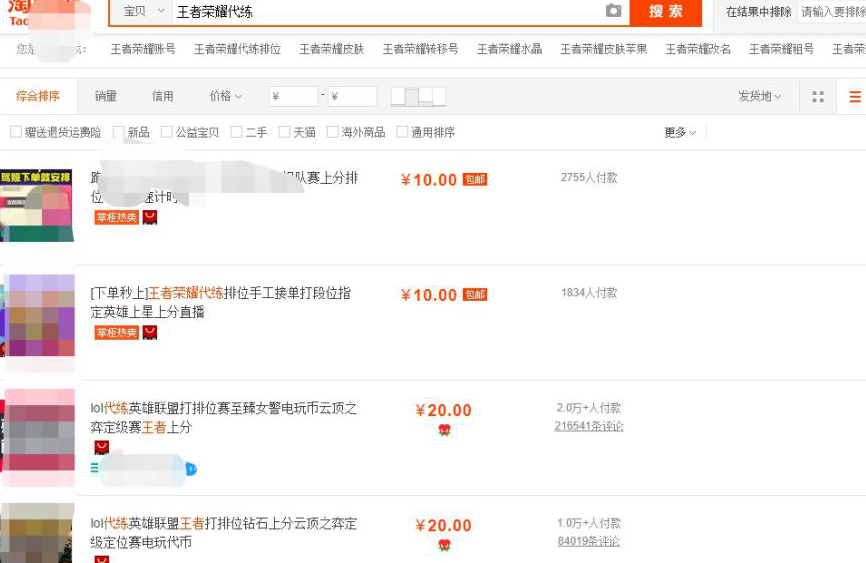The height and width of the screenshot is (563, 866).
Task: Click the 2755人付款 sales count
Action: coord(589,177)
